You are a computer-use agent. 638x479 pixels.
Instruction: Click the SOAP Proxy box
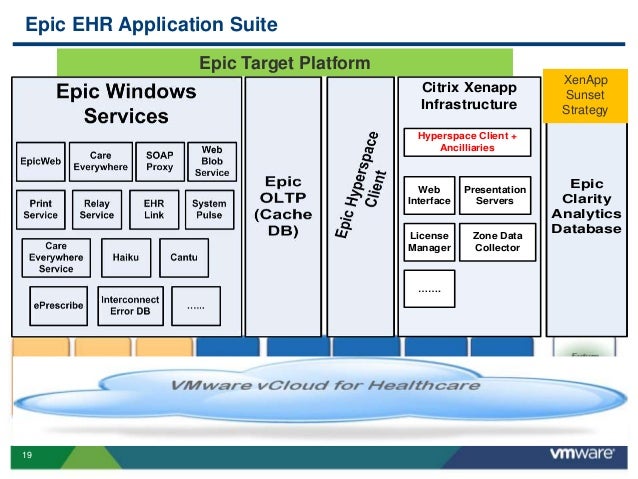point(160,162)
